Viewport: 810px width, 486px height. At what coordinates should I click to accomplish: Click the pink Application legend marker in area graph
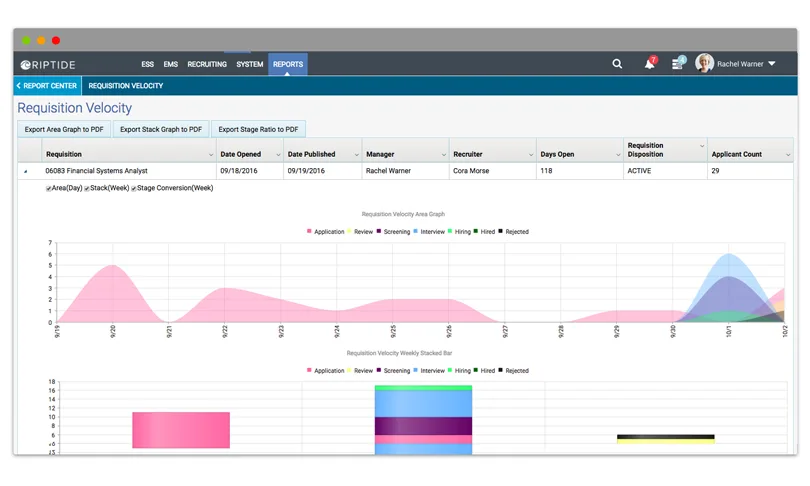[x=309, y=231]
